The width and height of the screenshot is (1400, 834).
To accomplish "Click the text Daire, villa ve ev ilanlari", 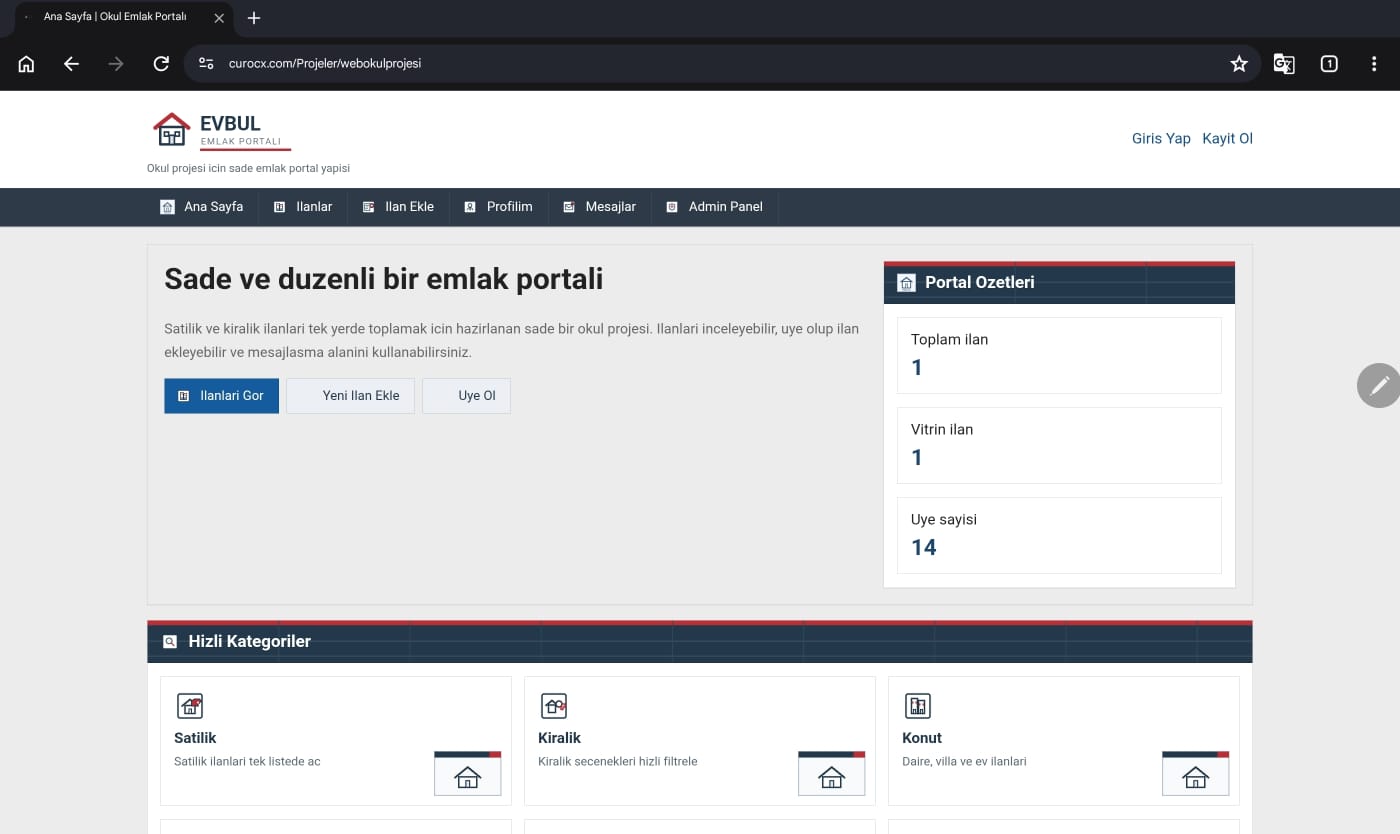I will point(964,762).
